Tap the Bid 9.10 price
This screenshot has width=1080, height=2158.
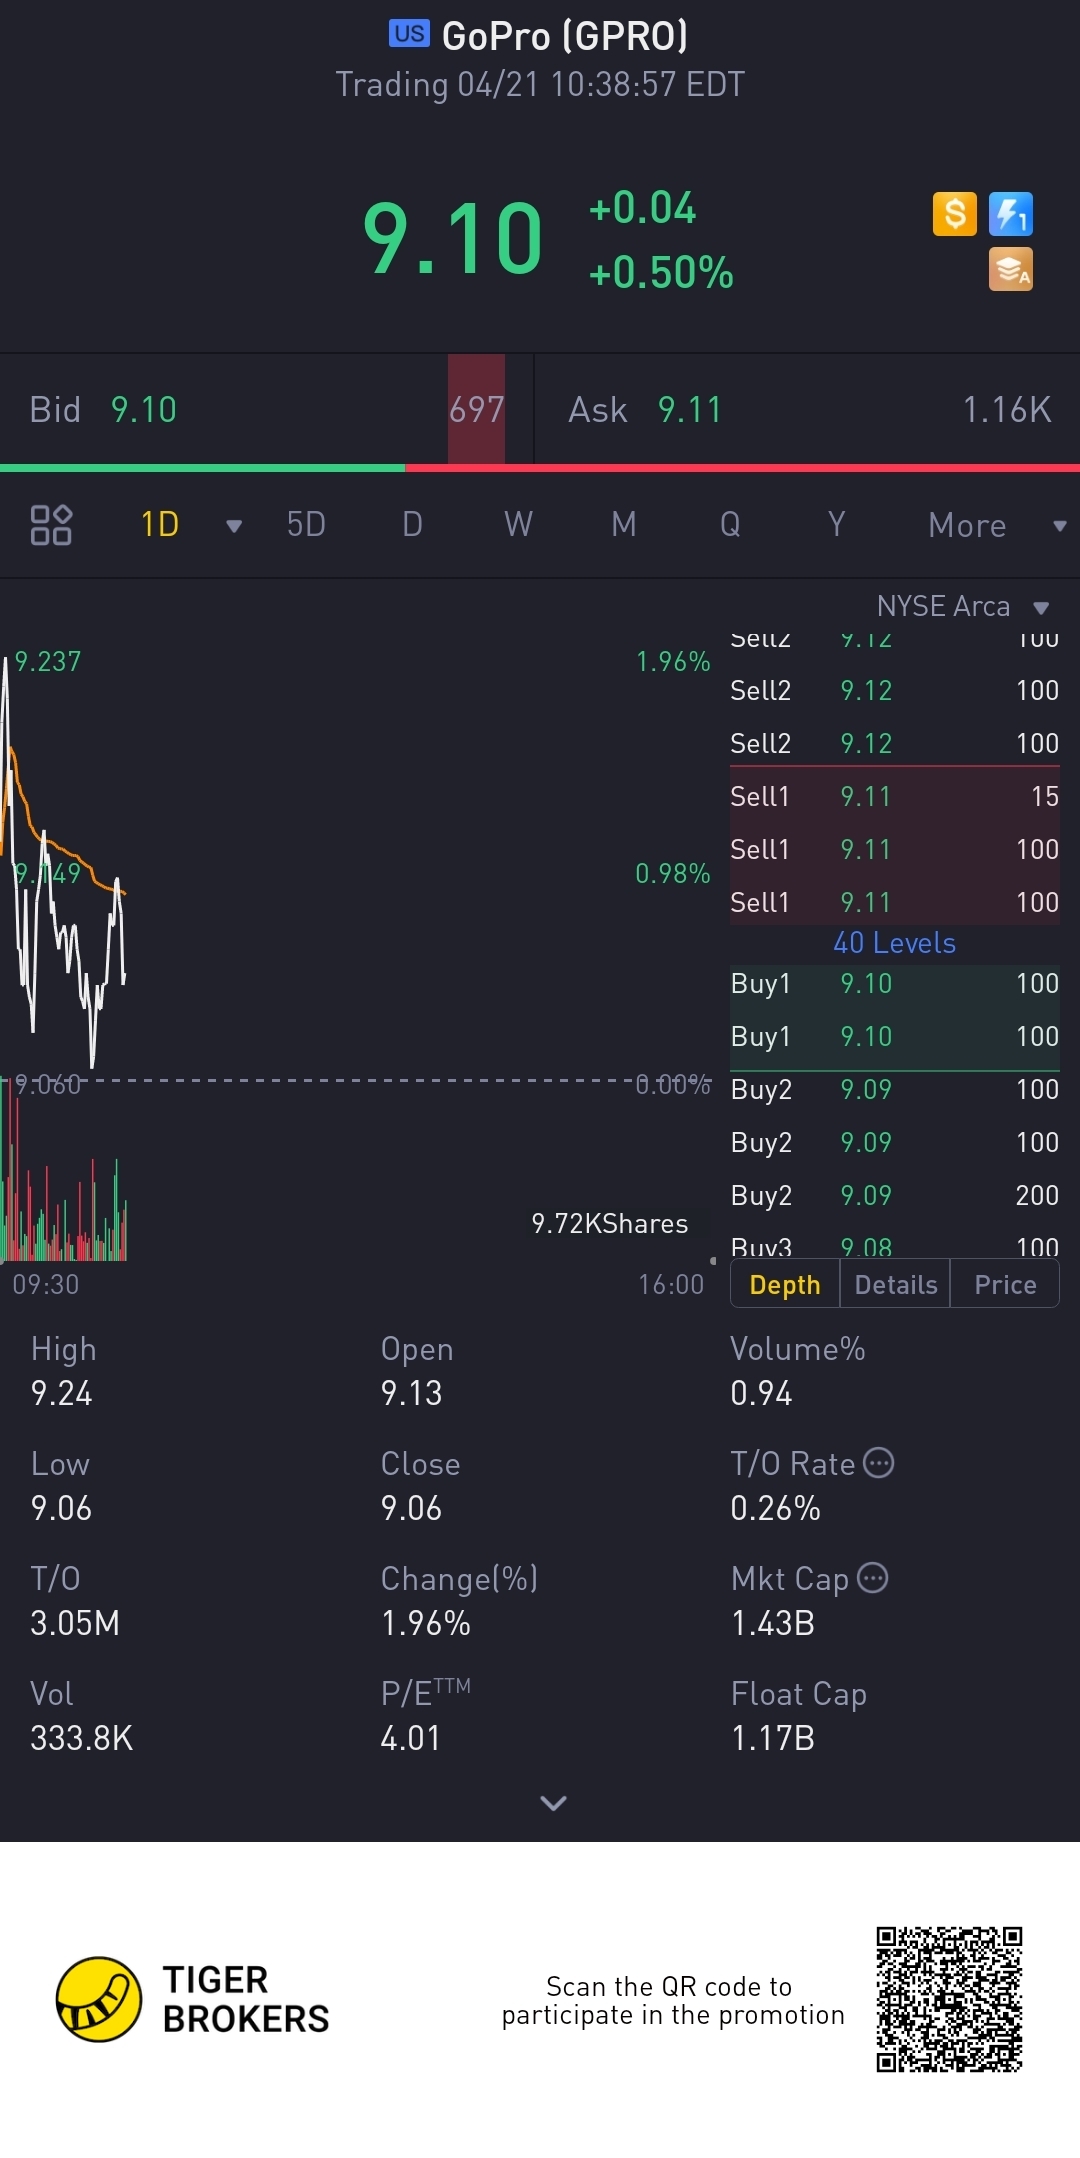click(143, 410)
